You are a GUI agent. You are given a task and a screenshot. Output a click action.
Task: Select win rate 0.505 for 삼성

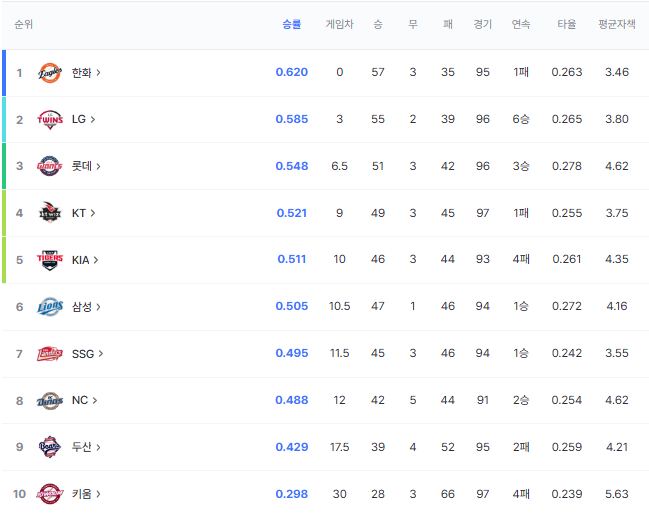(x=292, y=306)
